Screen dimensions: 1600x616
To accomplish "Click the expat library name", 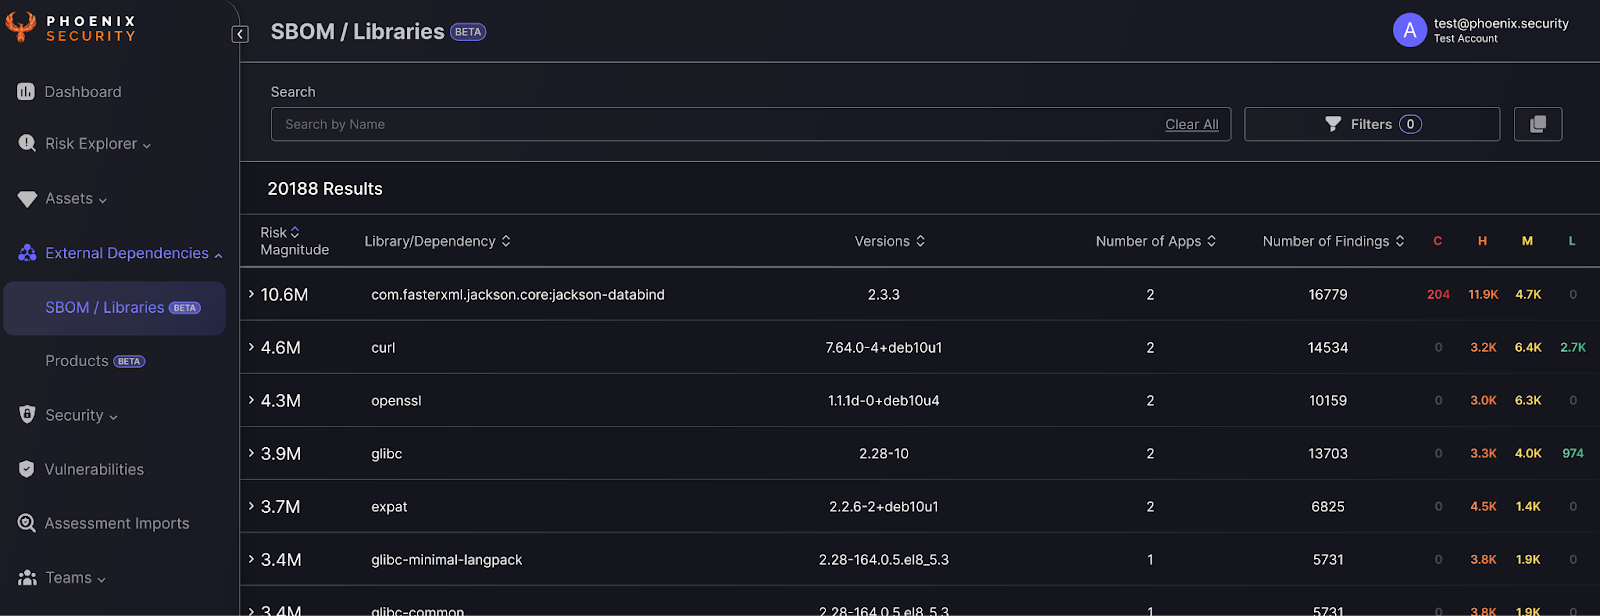I will coord(389,507).
